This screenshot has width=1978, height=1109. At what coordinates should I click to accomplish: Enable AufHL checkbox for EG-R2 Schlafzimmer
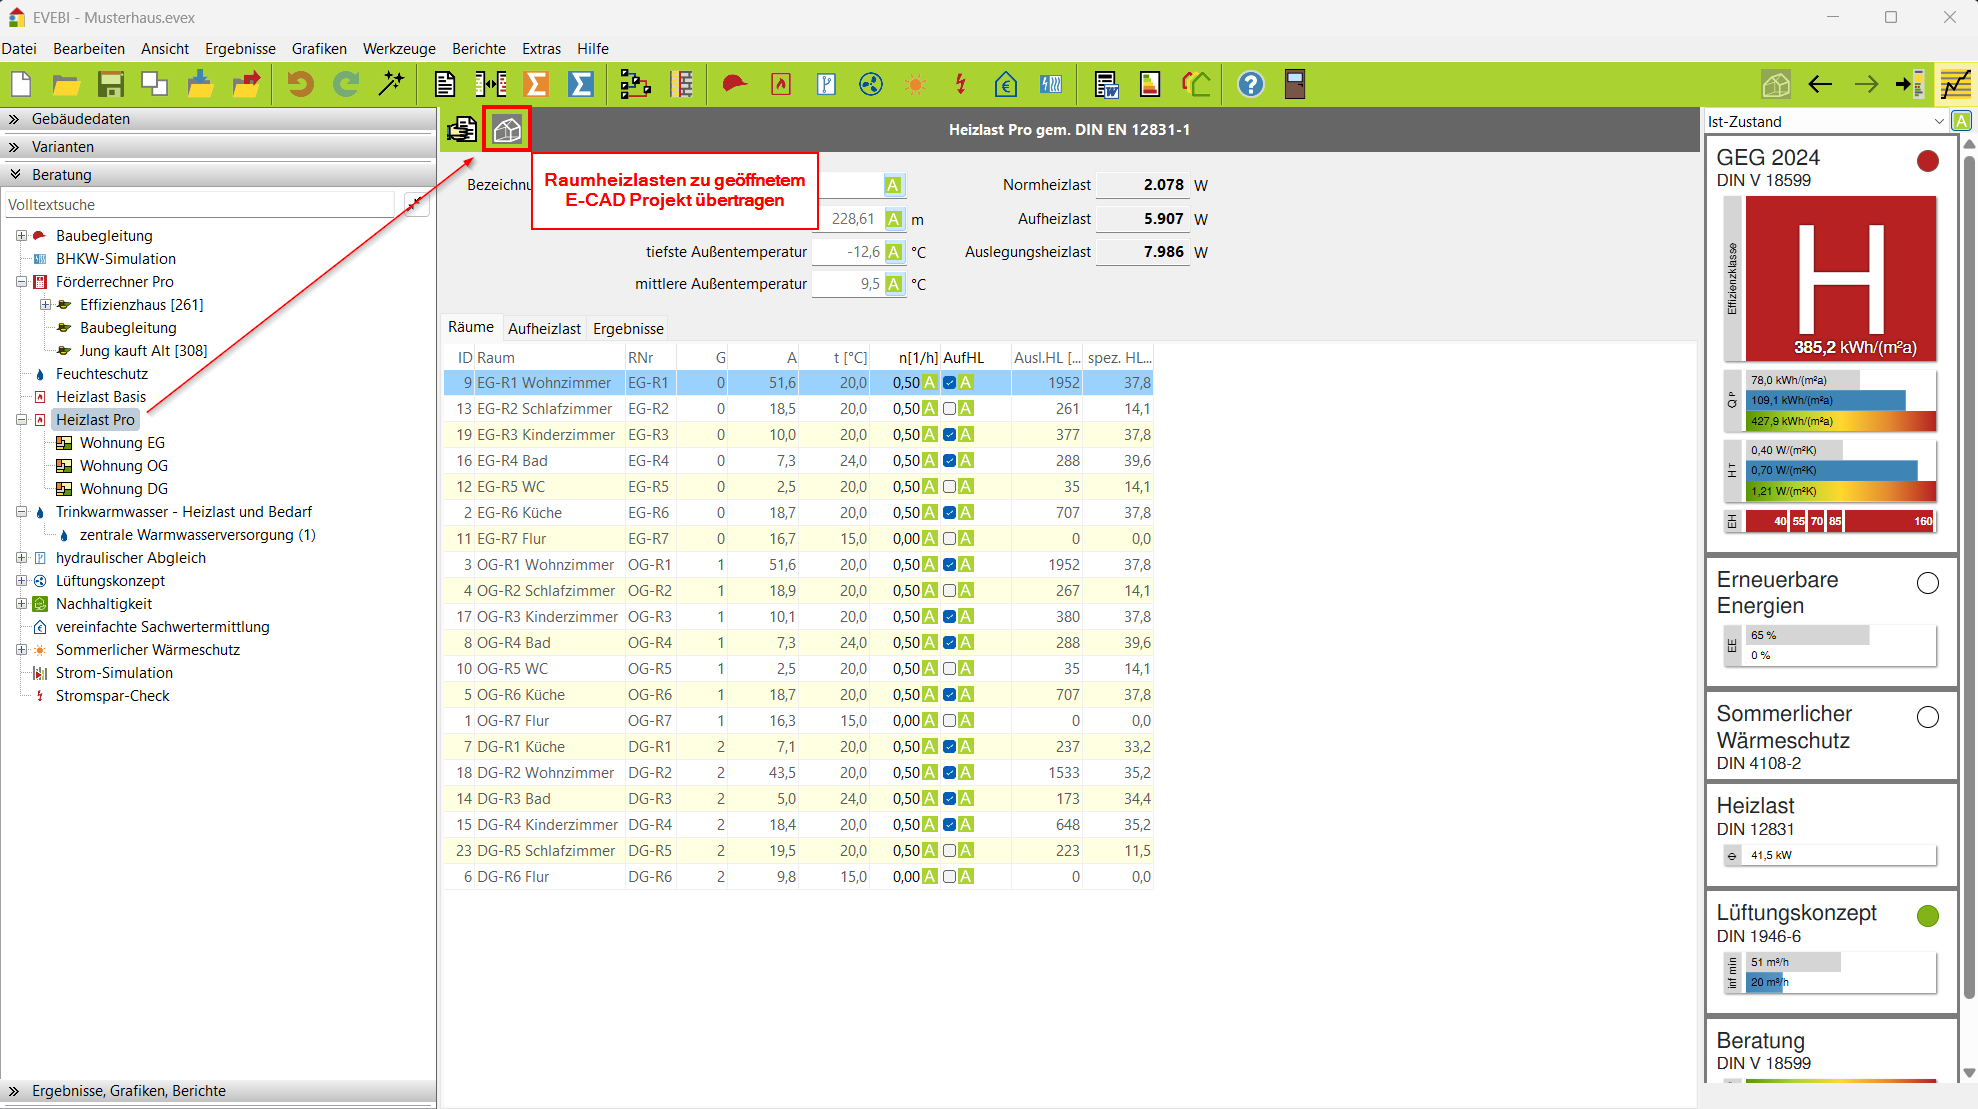[x=949, y=409]
